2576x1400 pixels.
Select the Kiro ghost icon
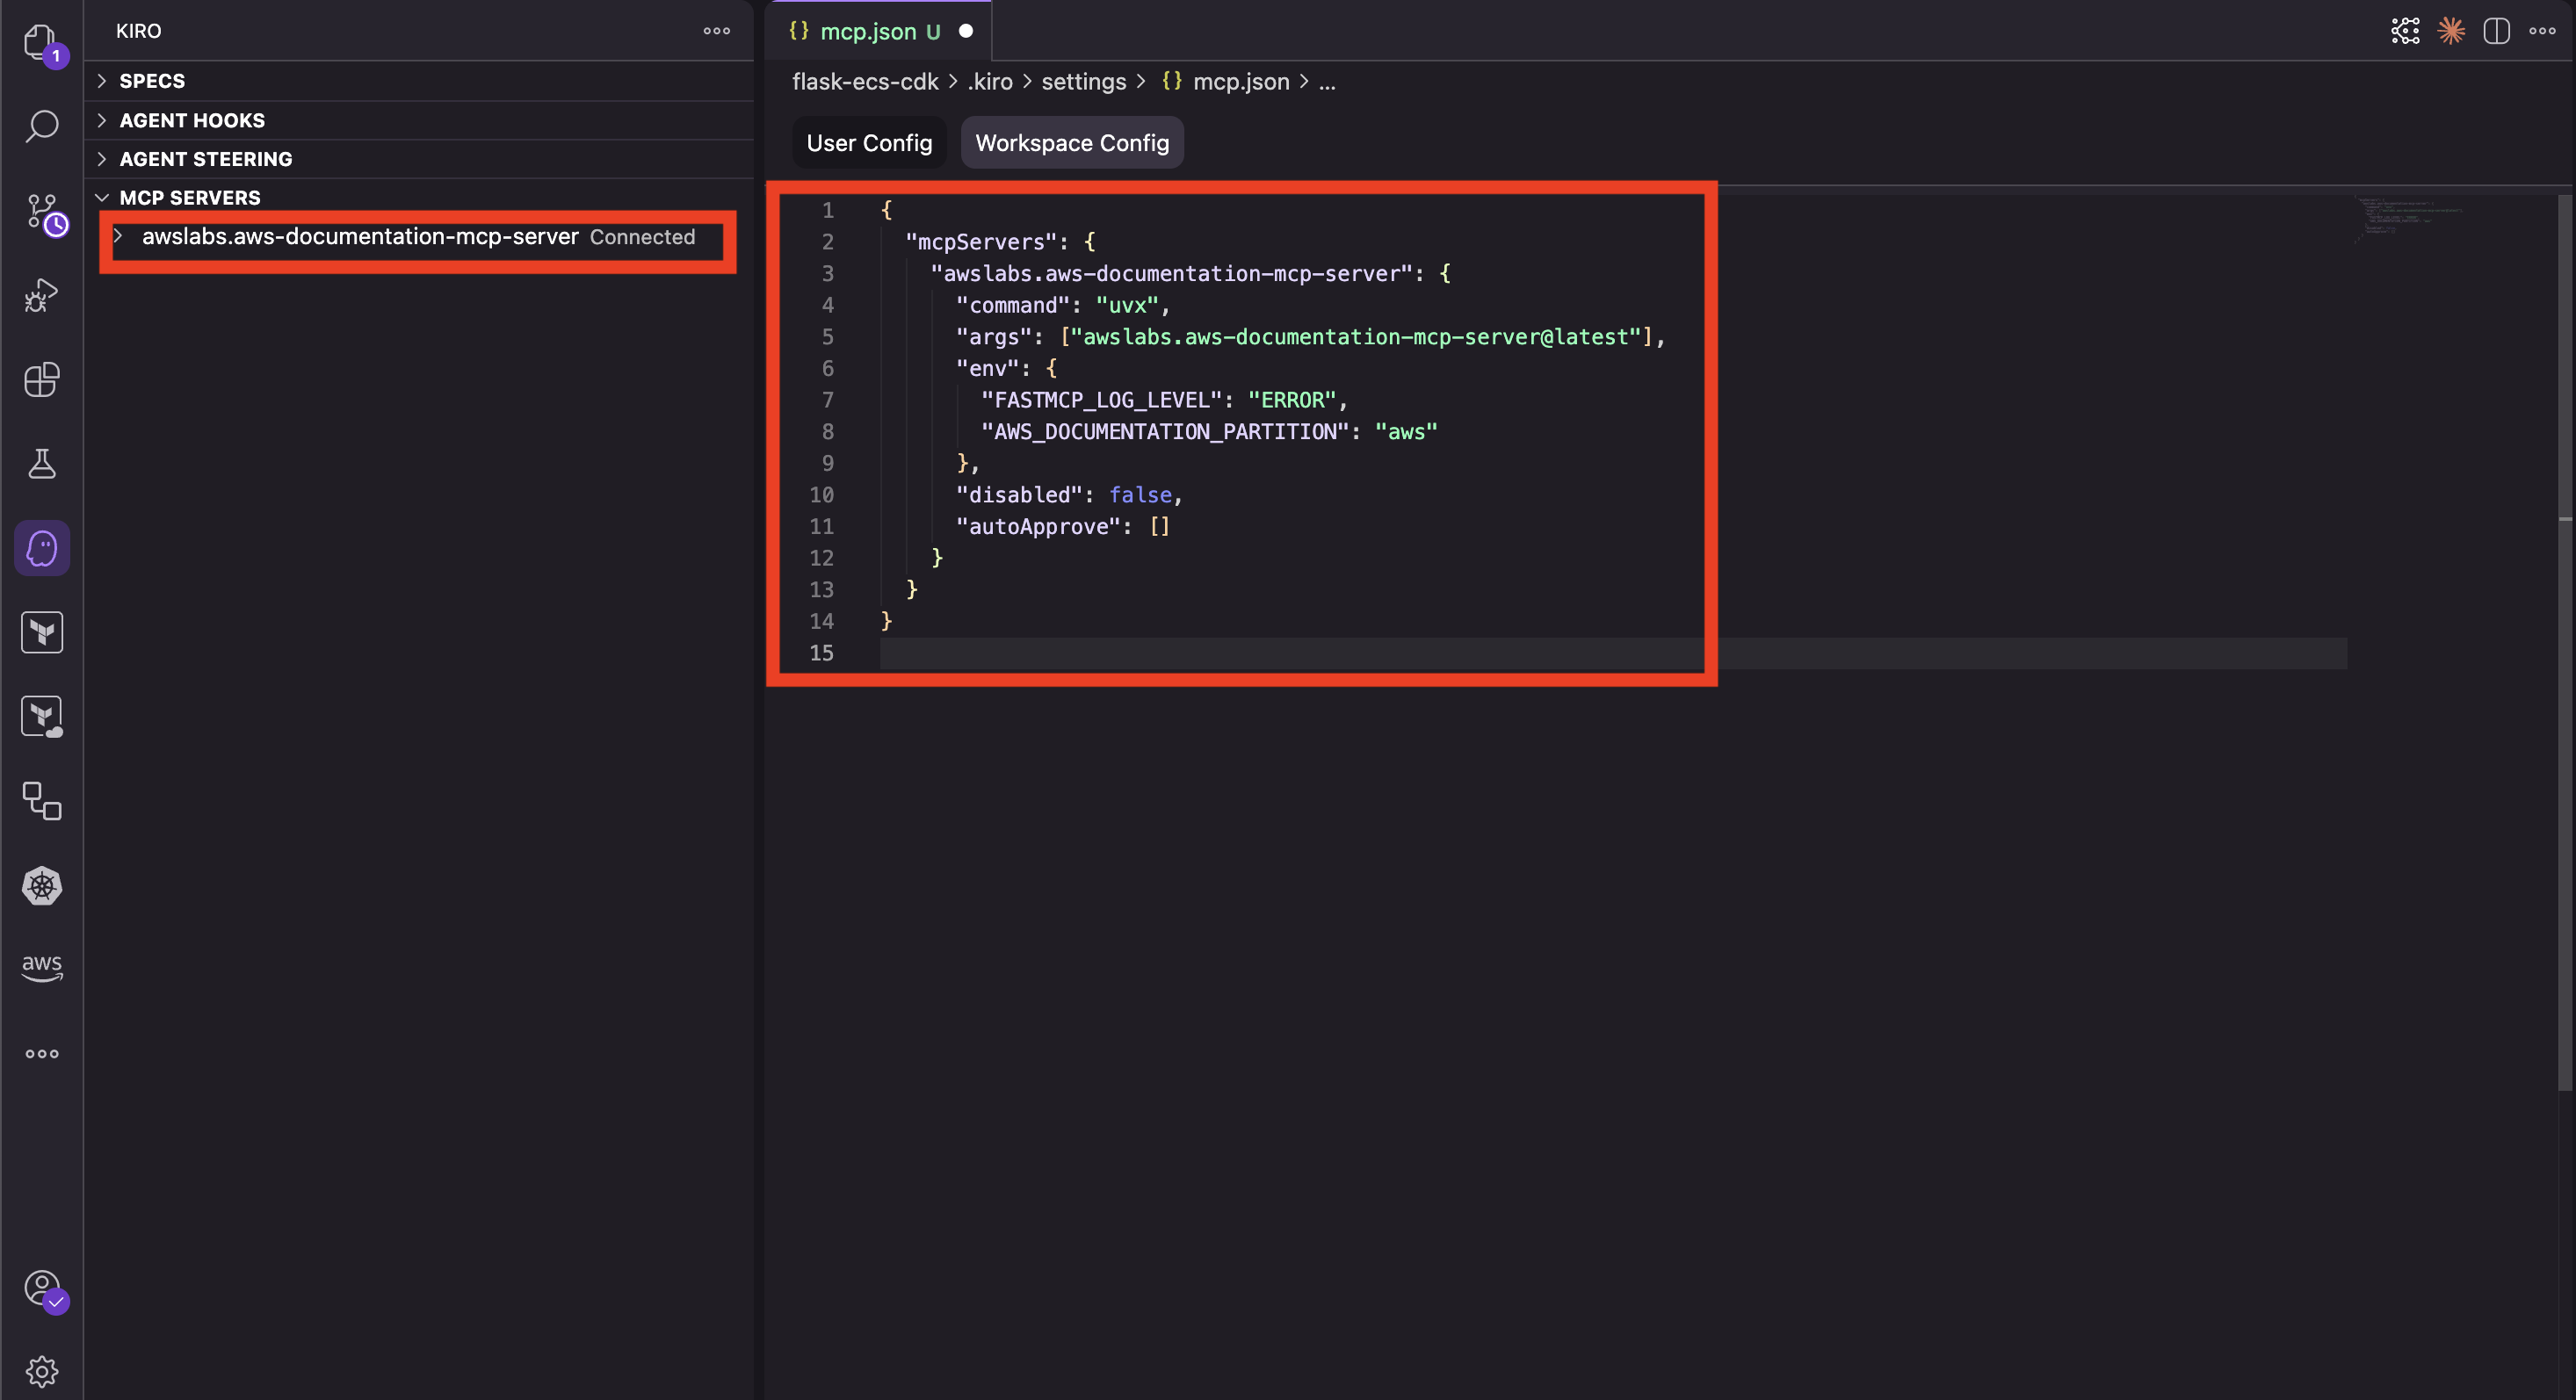click(41, 548)
